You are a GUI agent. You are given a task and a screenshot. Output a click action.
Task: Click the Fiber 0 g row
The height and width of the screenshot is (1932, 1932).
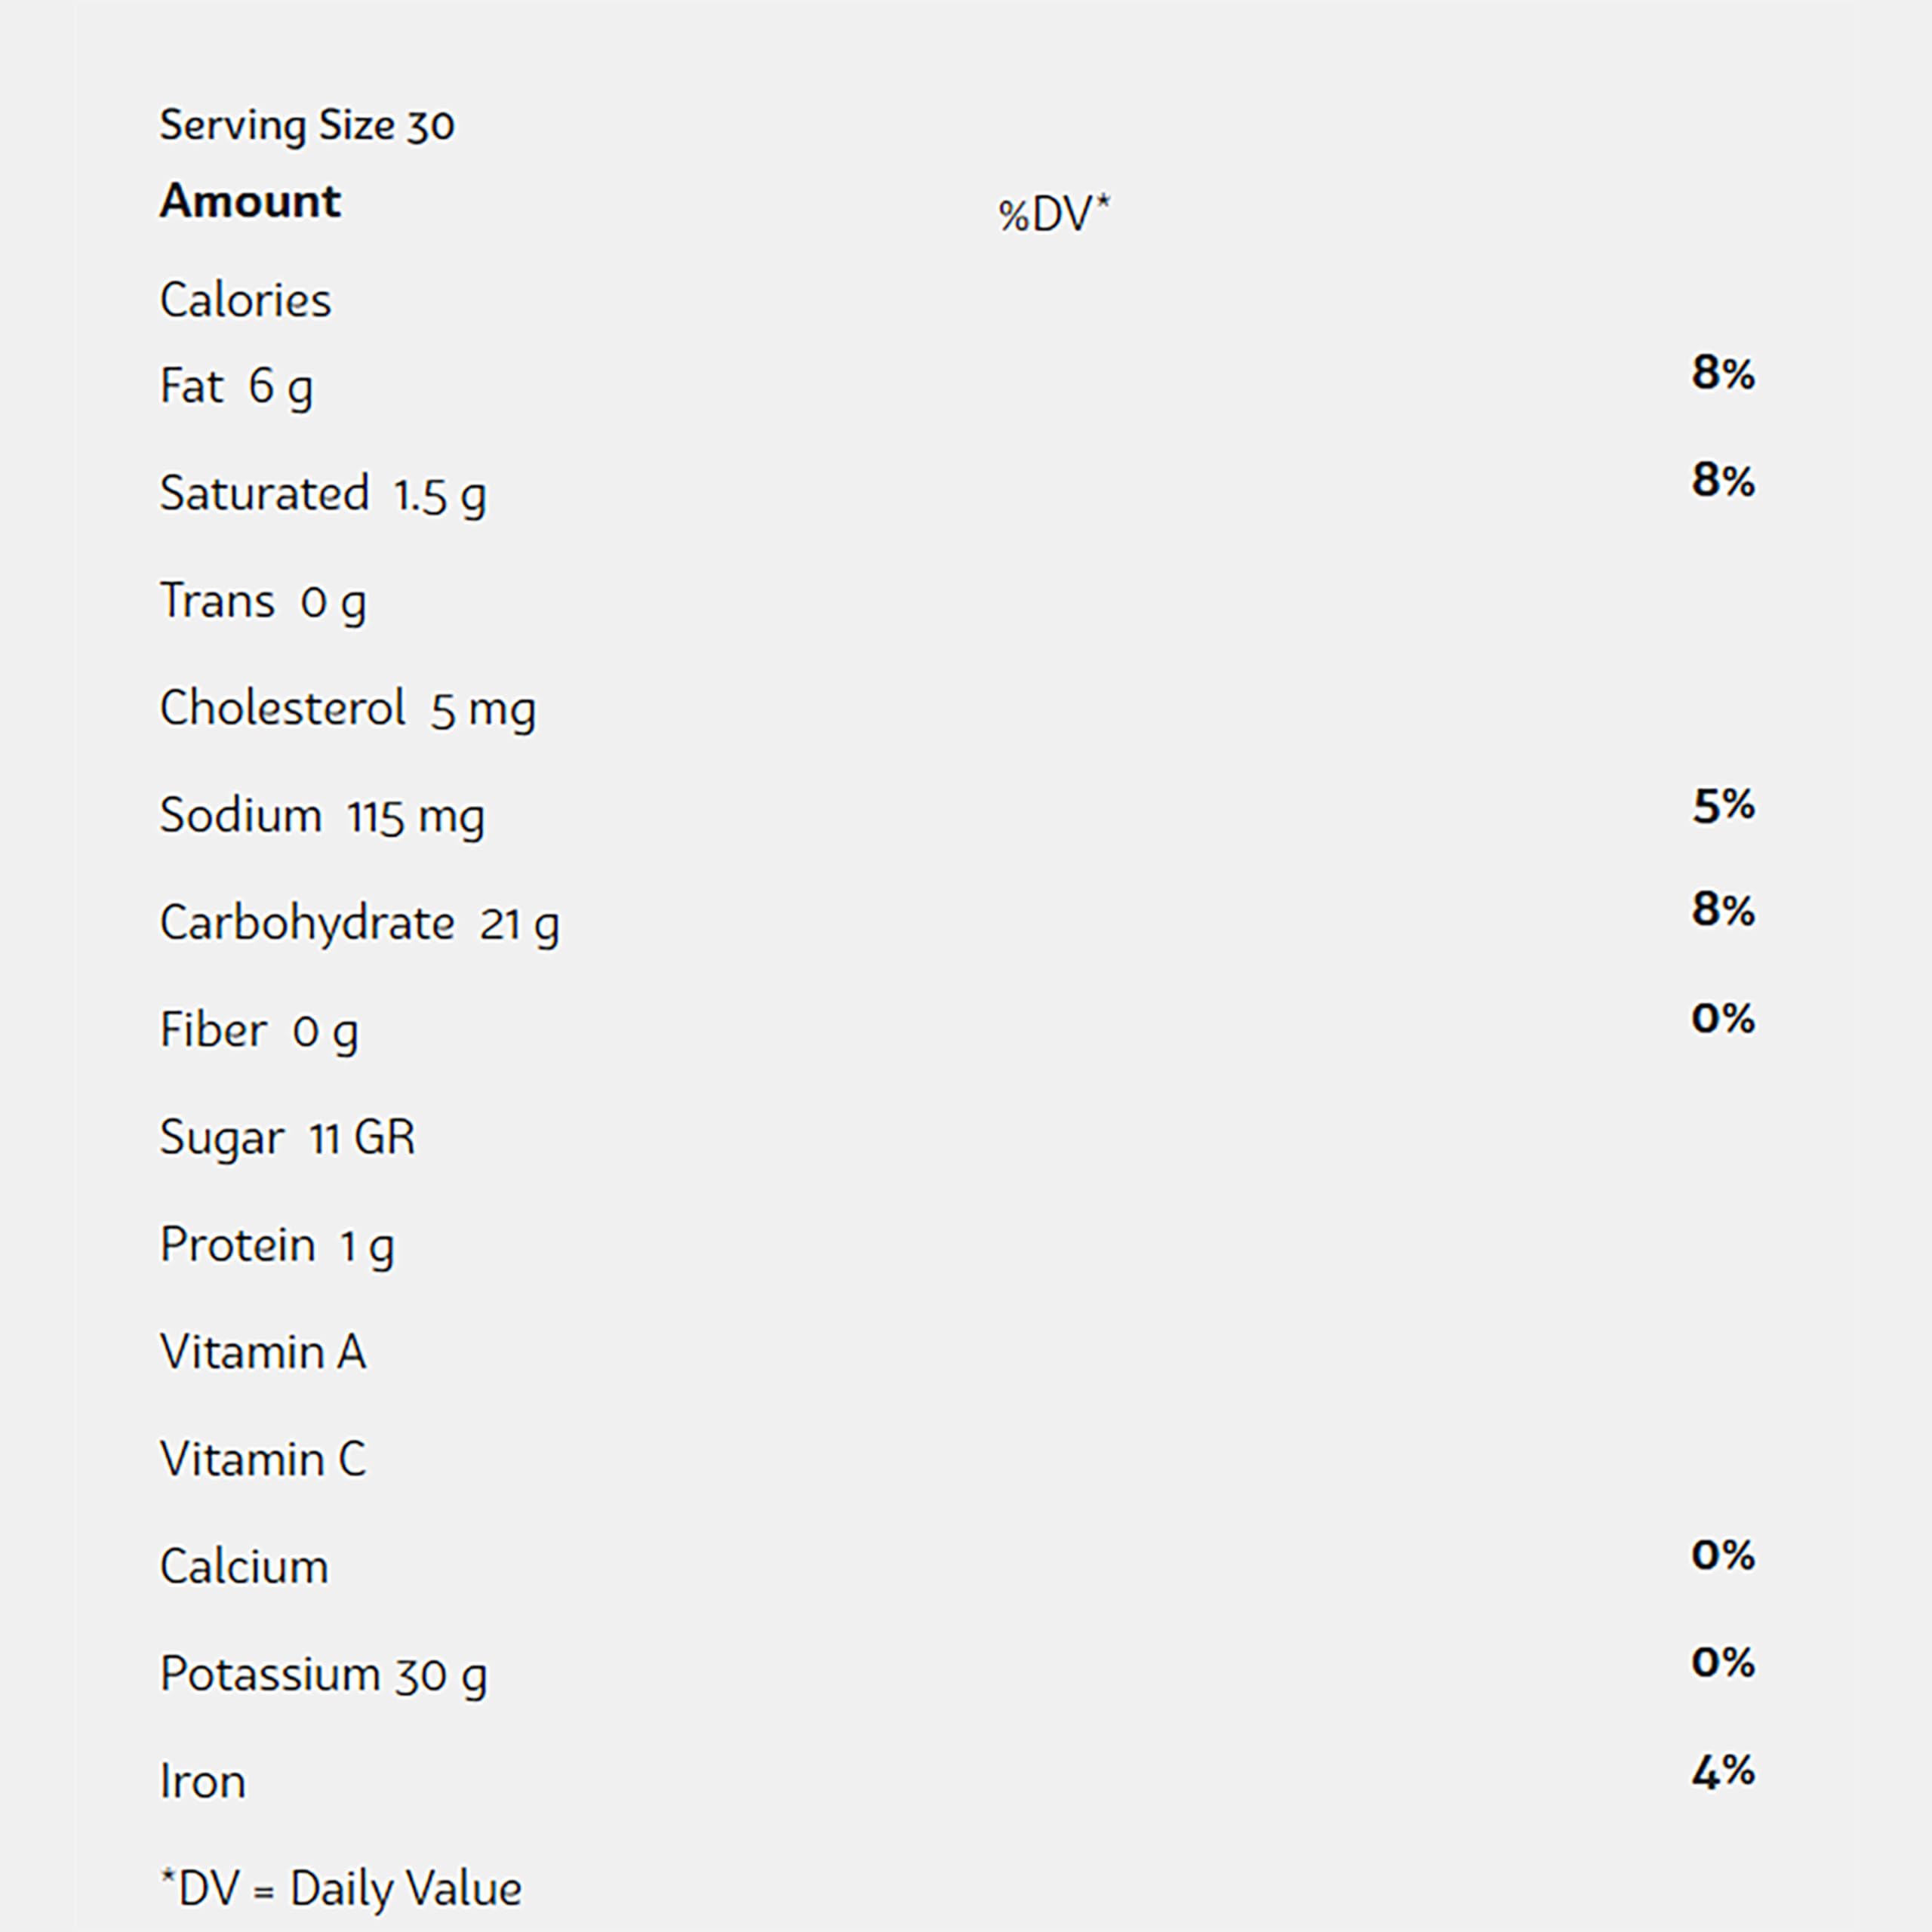(x=259, y=1032)
